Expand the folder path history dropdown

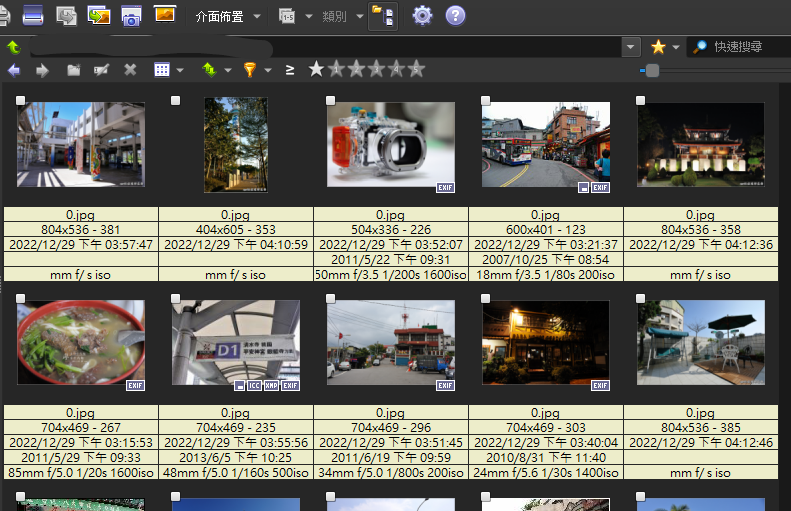[630, 47]
